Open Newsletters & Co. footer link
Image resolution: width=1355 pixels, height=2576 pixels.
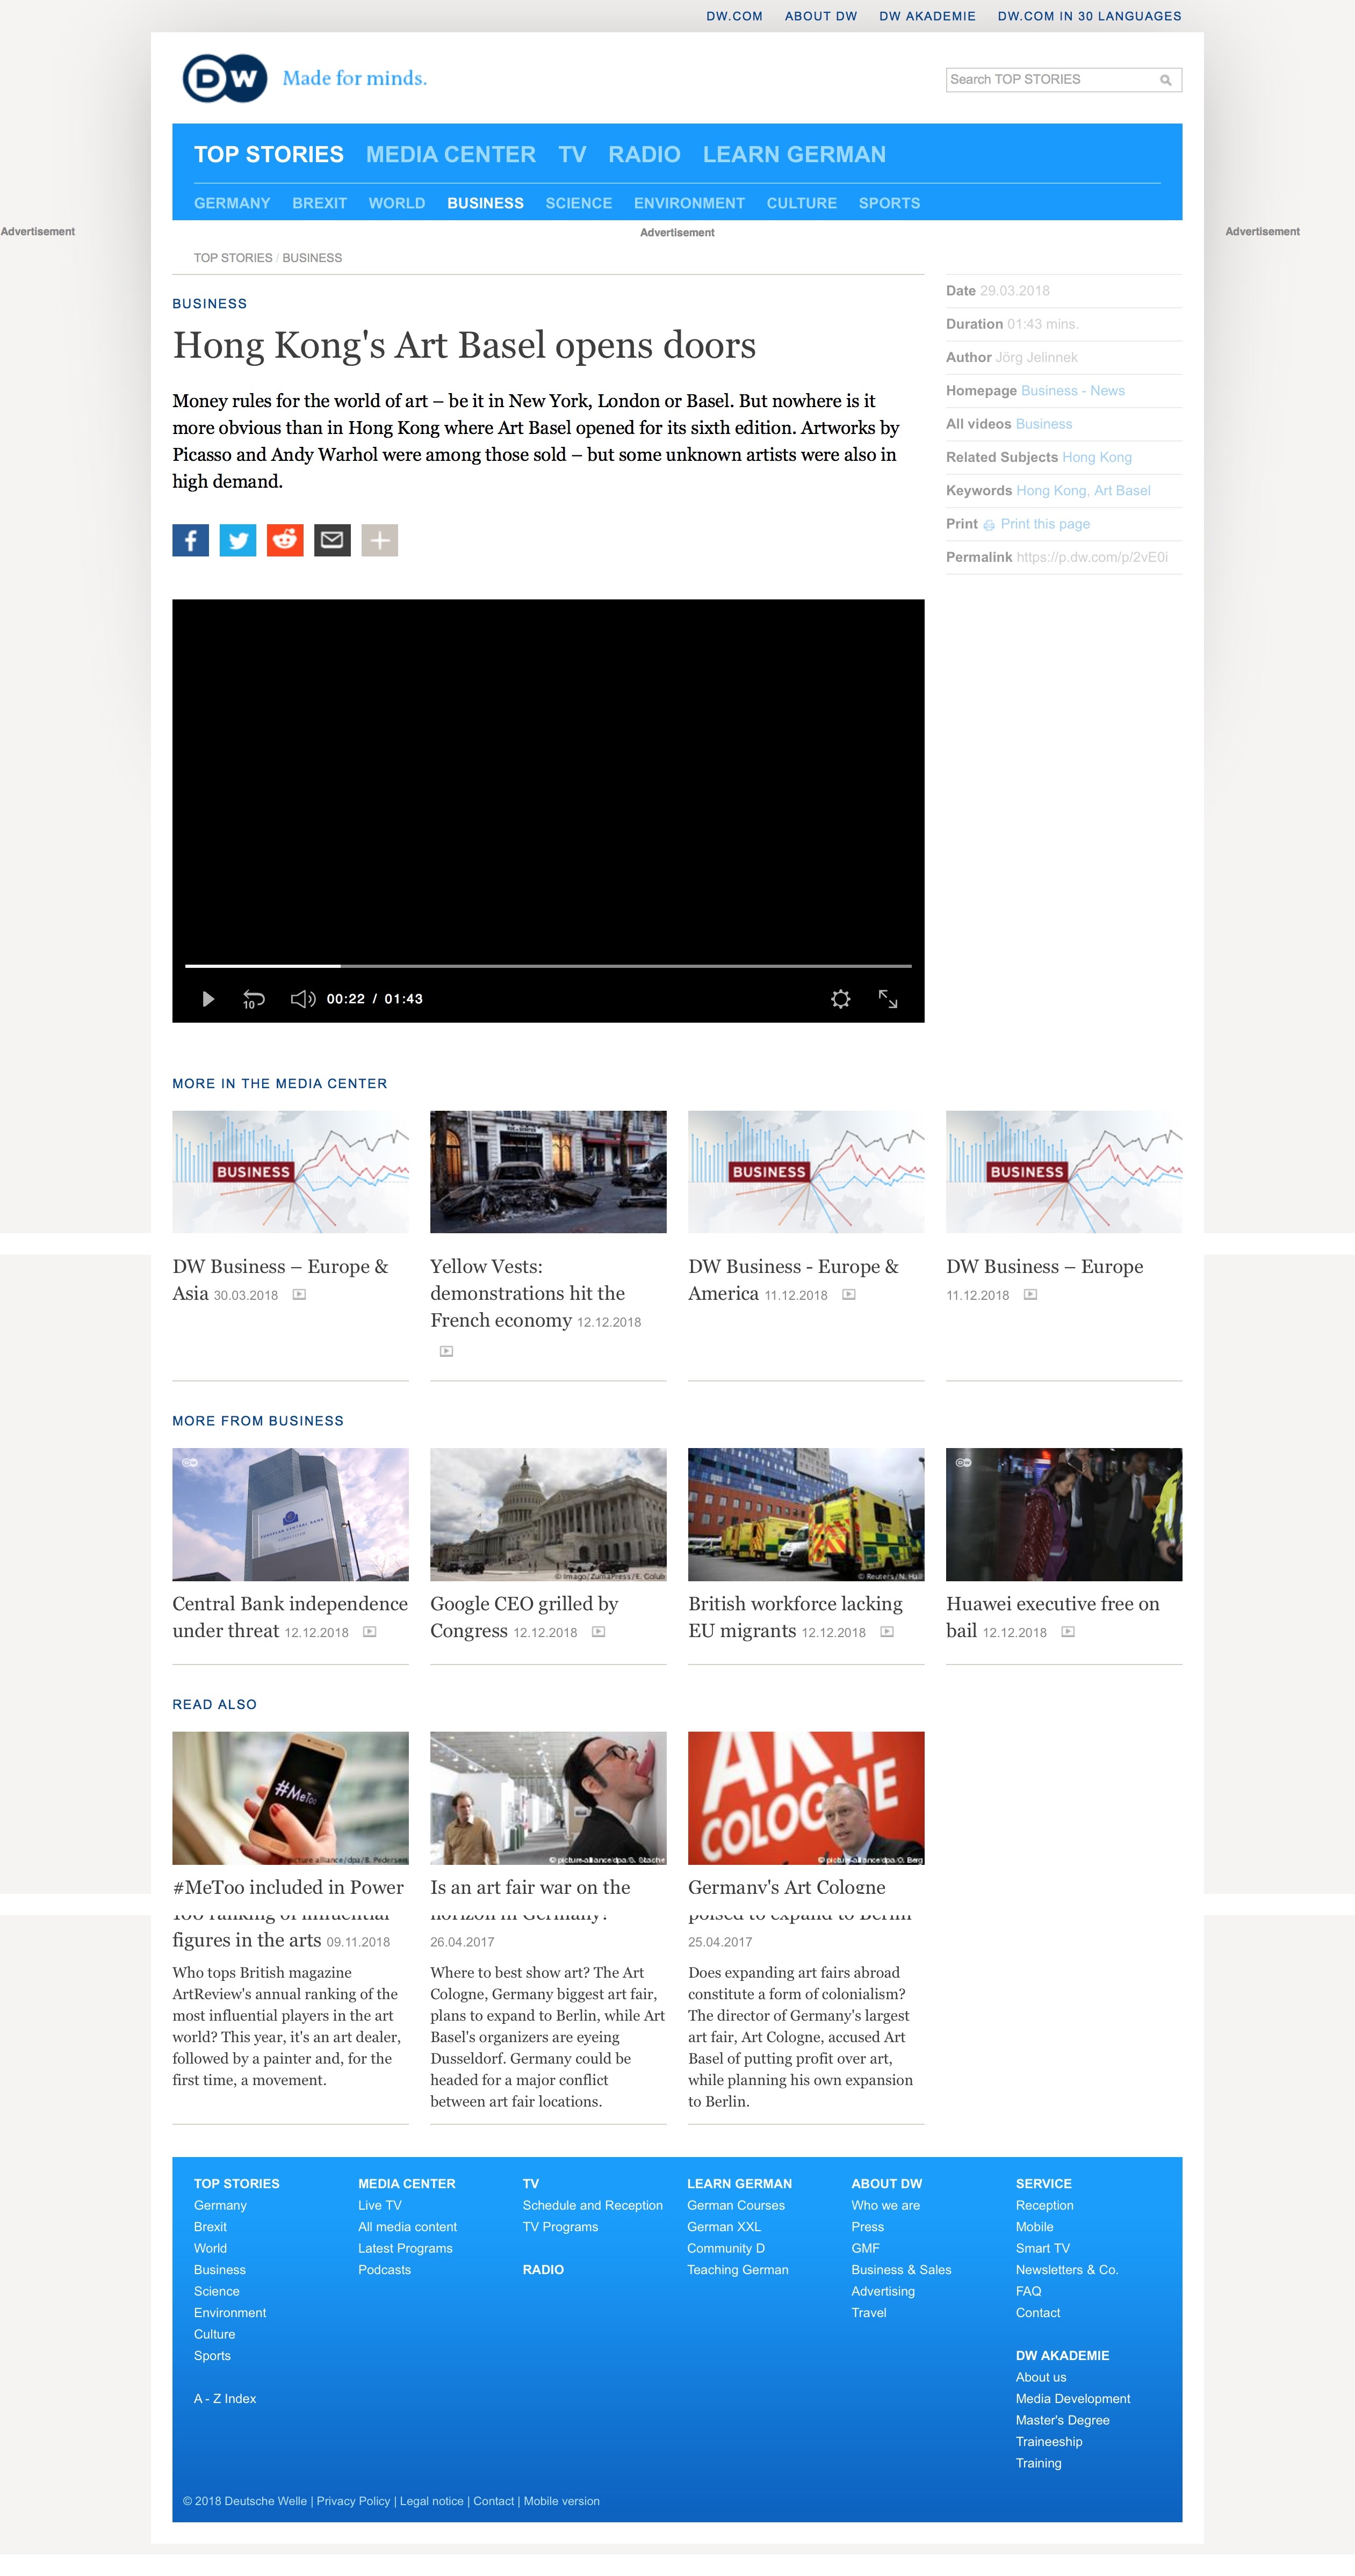pos(1067,2270)
